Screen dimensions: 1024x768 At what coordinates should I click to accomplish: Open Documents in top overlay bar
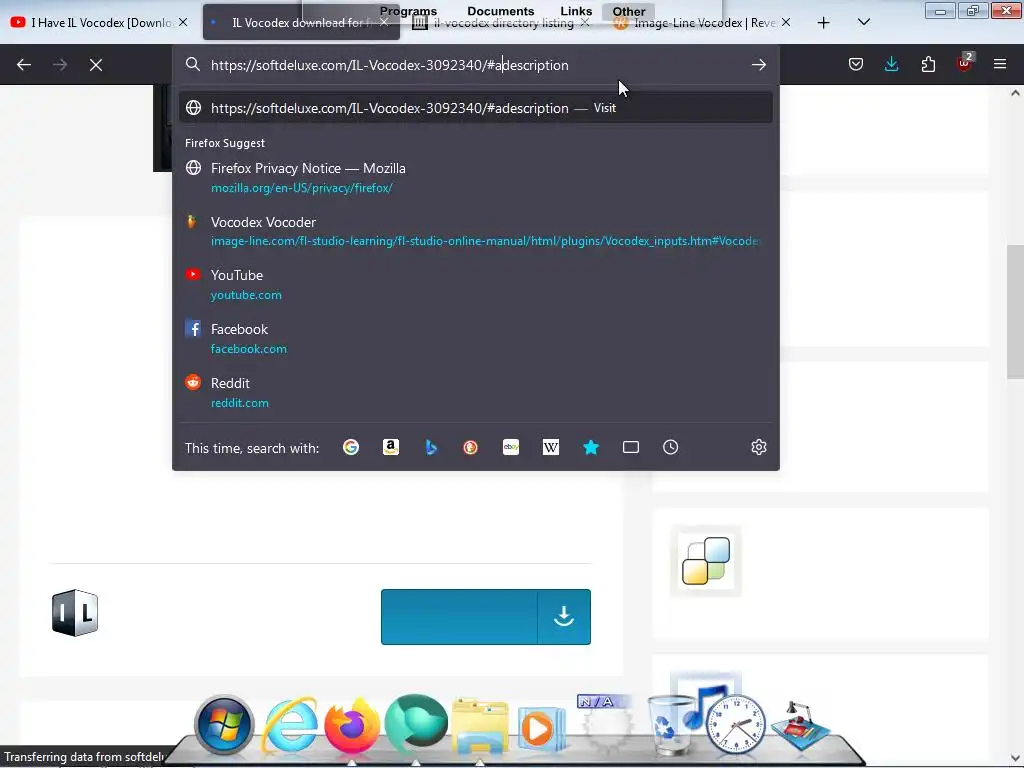coord(500,11)
